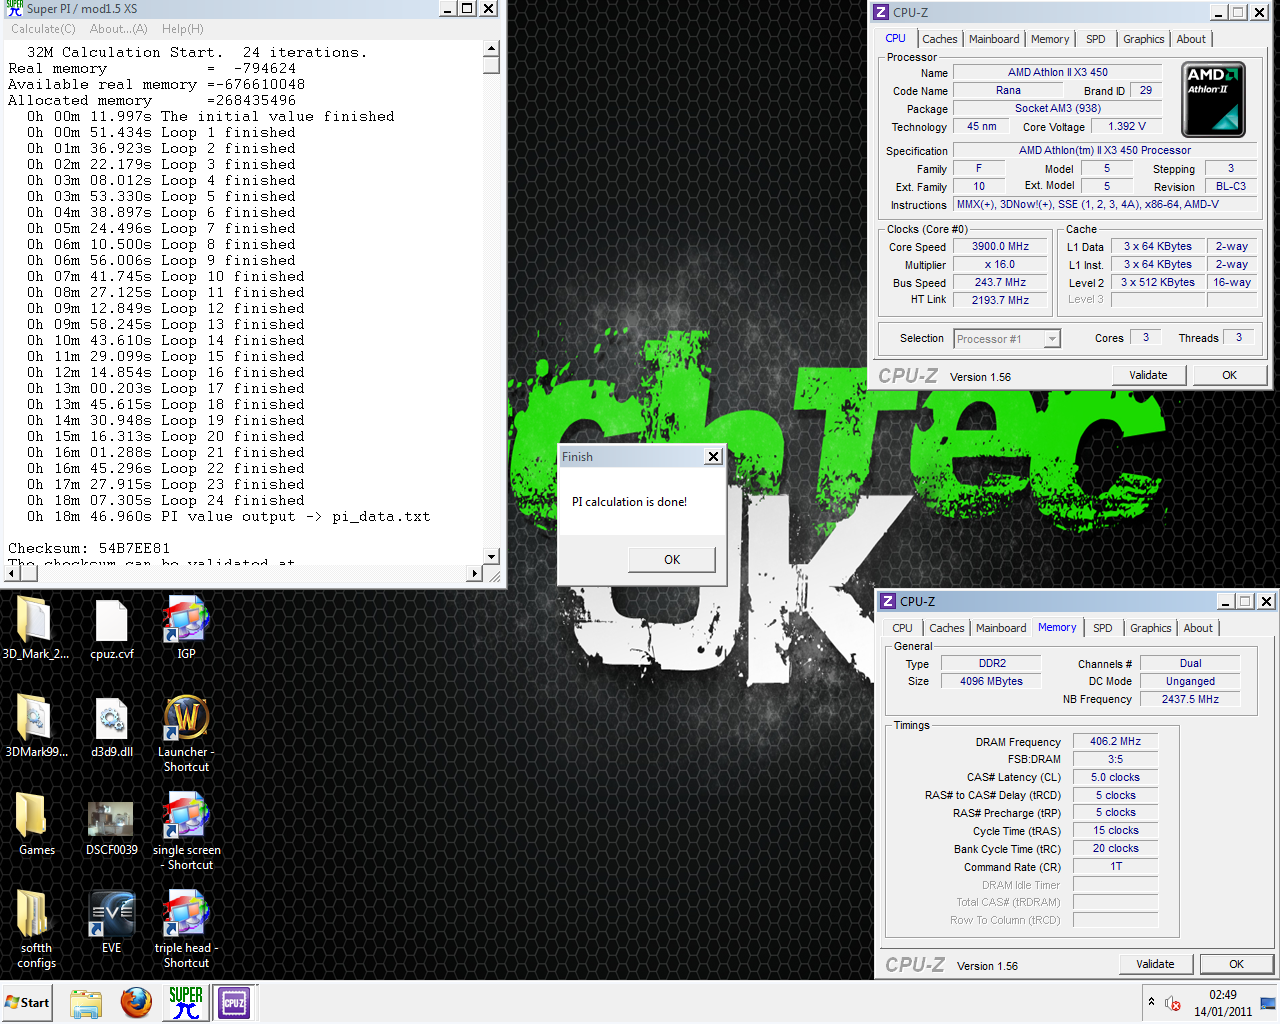
Task: Open the Processor #1 selection dropdown
Action: click(x=1006, y=339)
